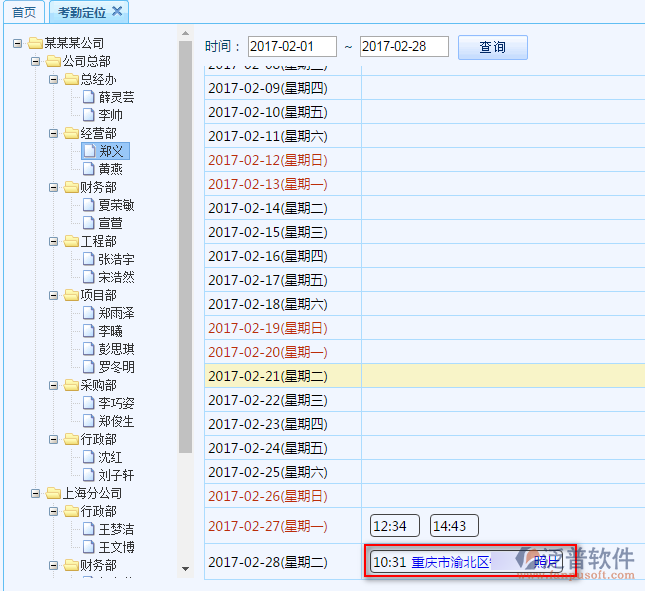
Task: Open the 重庆市渝北区 location link
Action: pyautogui.click(x=451, y=562)
